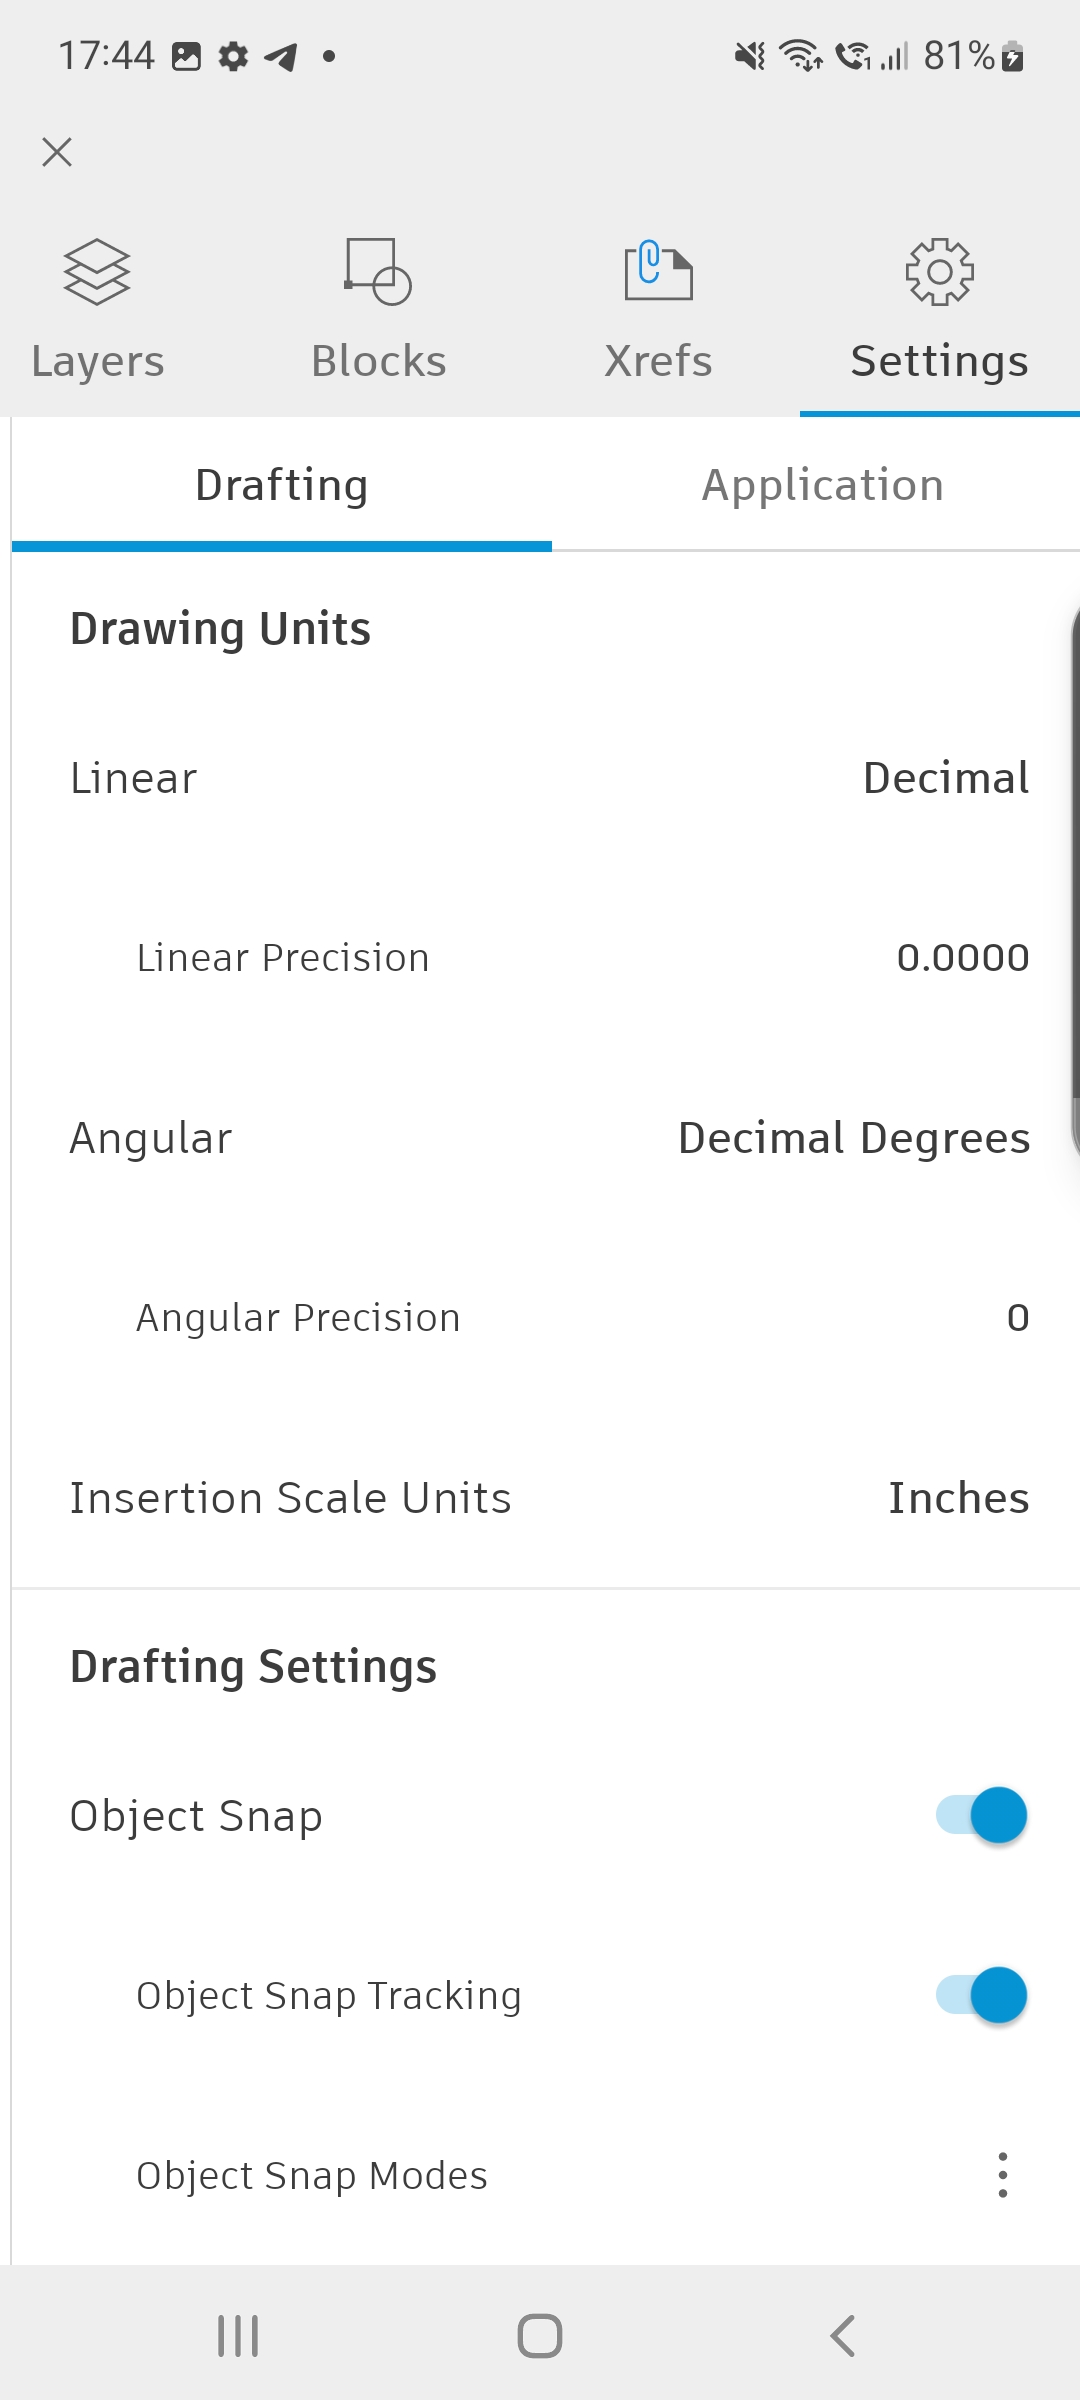Viewport: 1080px width, 2400px height.
Task: Set Angular Precision value 0
Action: point(1017,1318)
